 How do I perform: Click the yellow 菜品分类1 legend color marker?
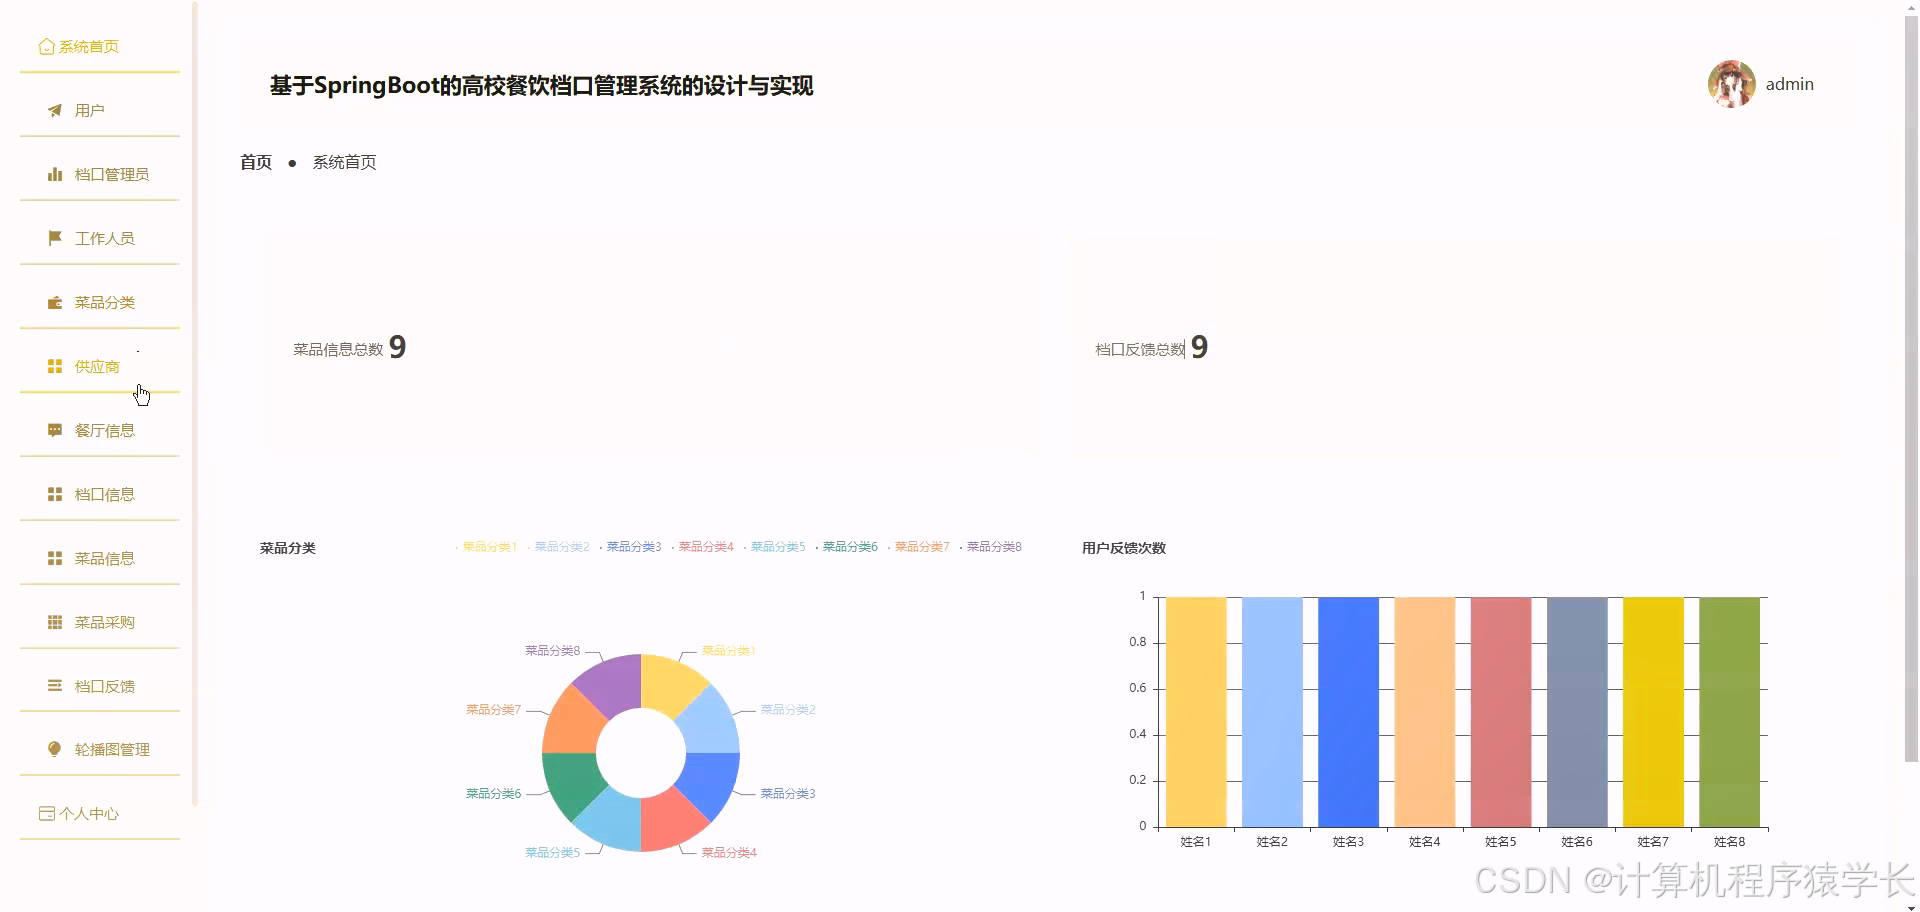pos(459,547)
